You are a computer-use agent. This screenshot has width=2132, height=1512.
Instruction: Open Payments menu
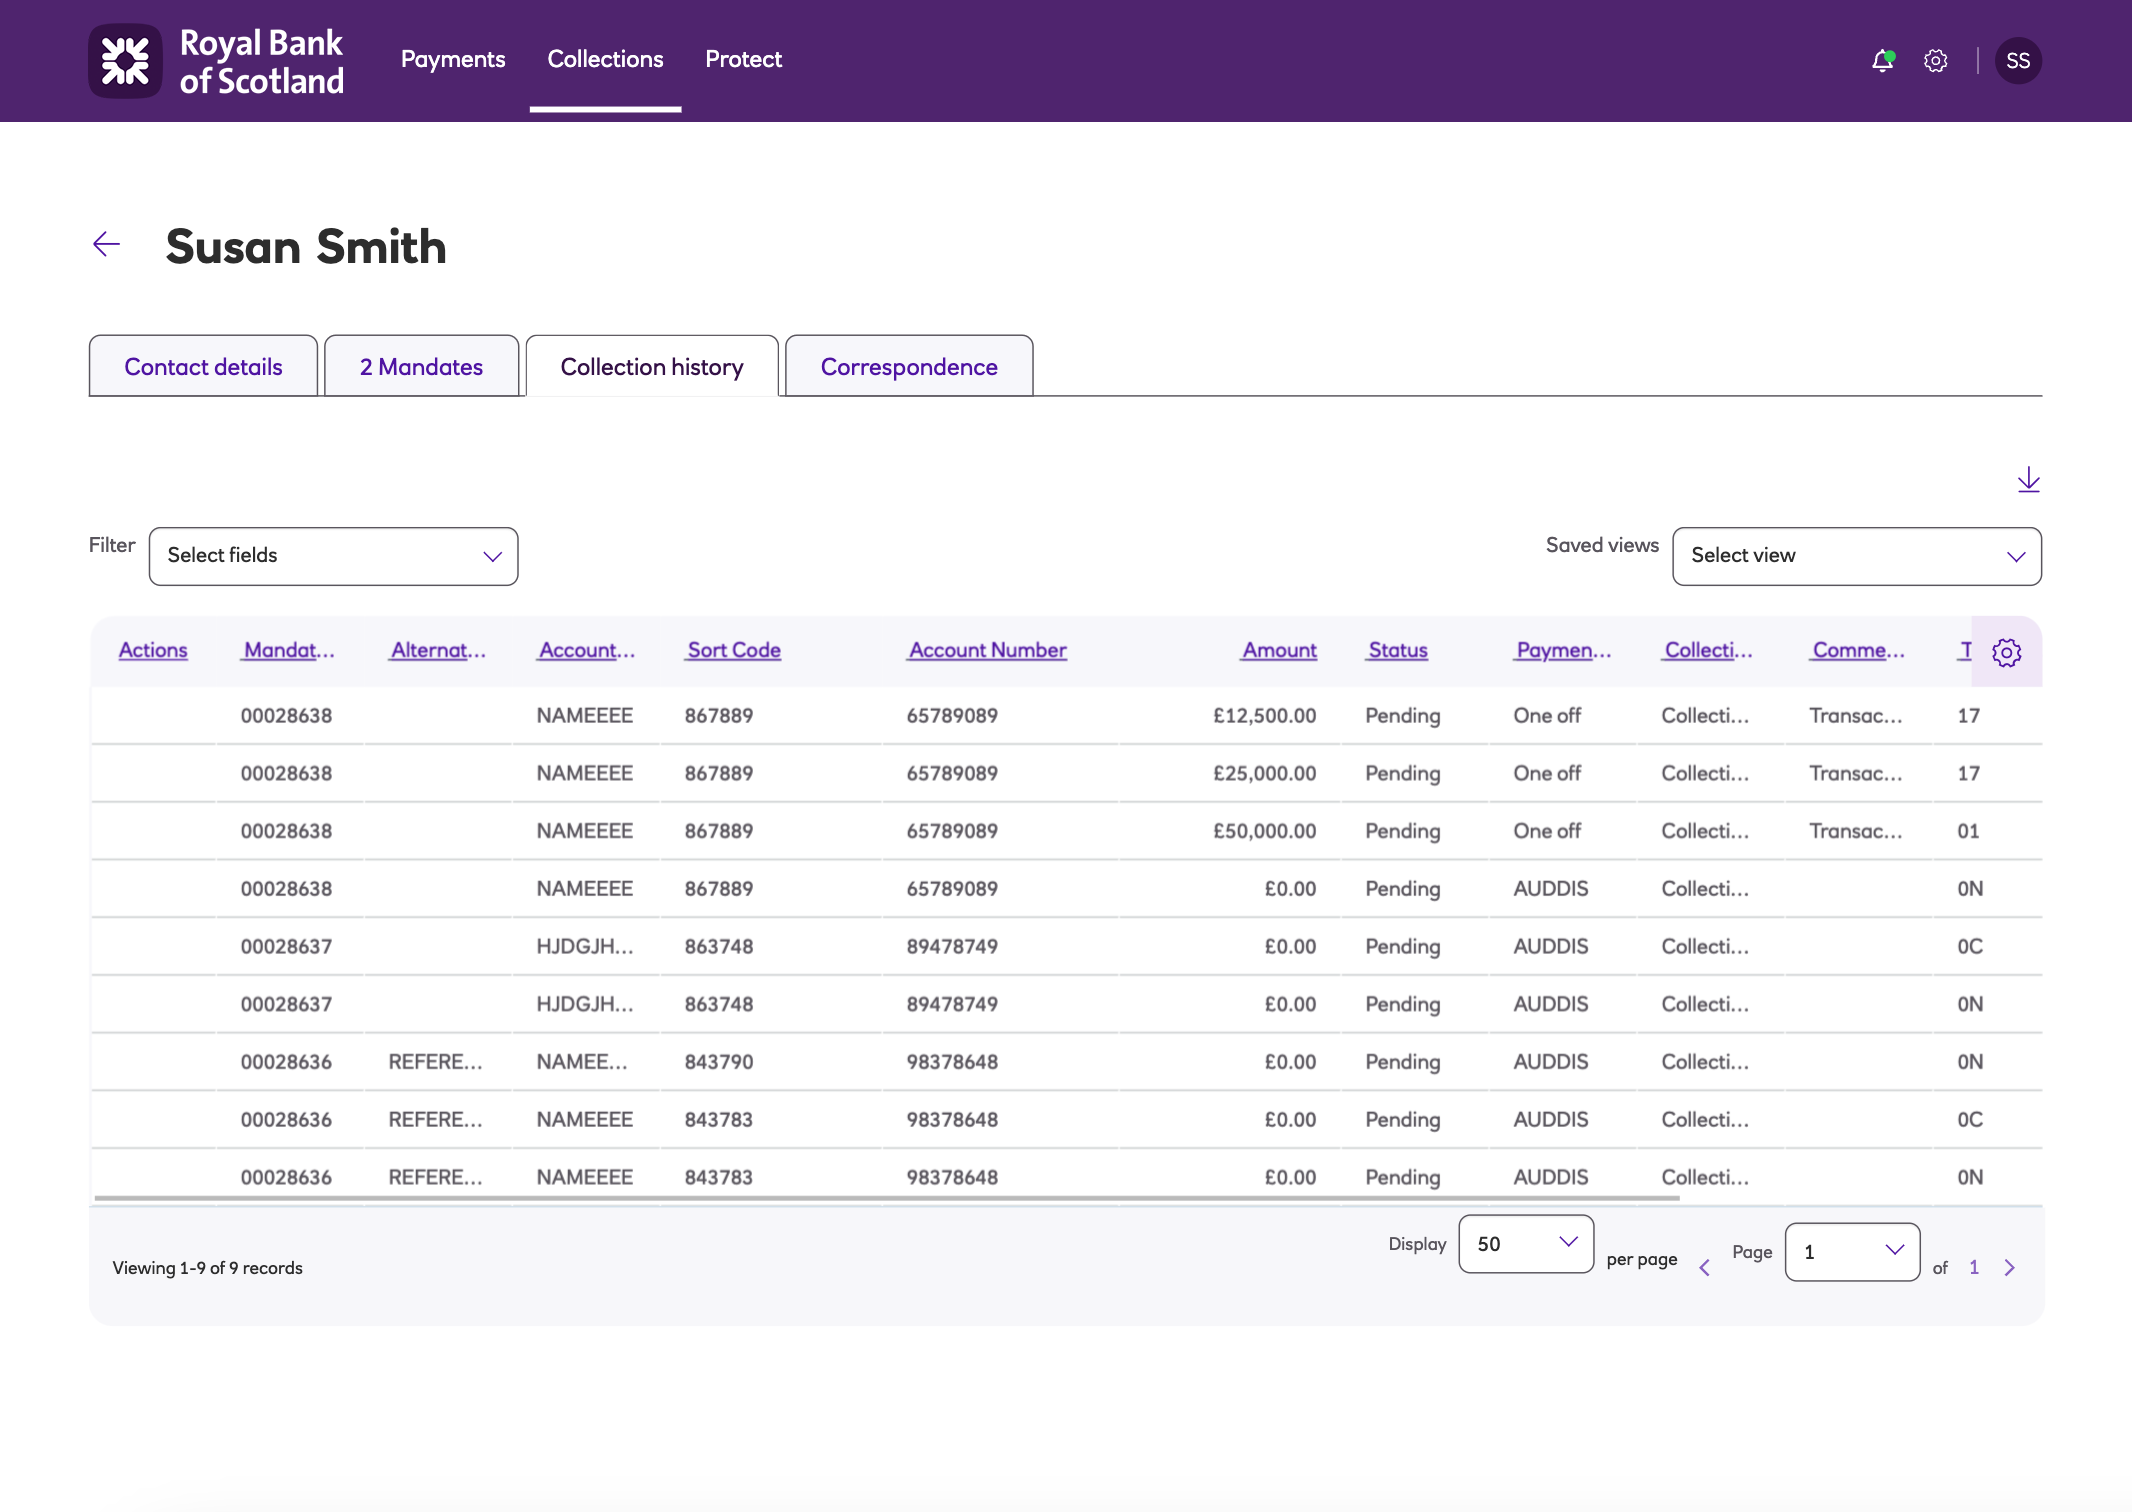coord(453,59)
